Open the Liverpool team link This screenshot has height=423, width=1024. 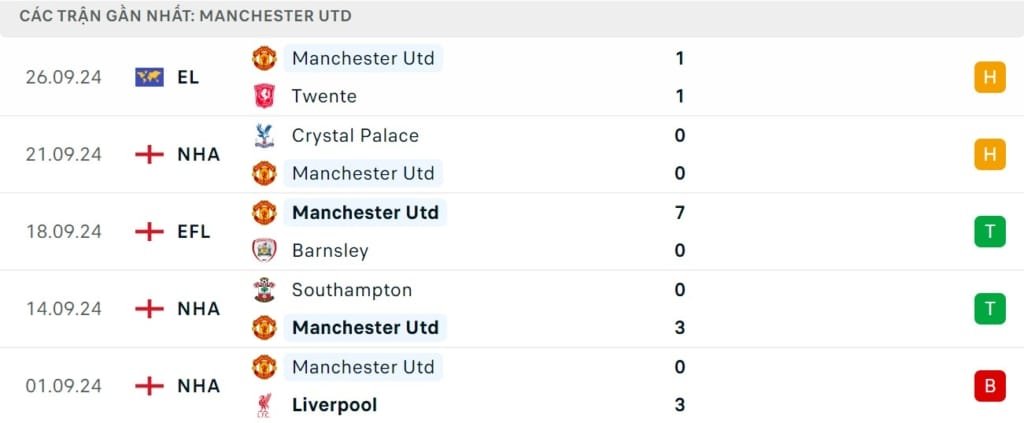click(x=334, y=405)
